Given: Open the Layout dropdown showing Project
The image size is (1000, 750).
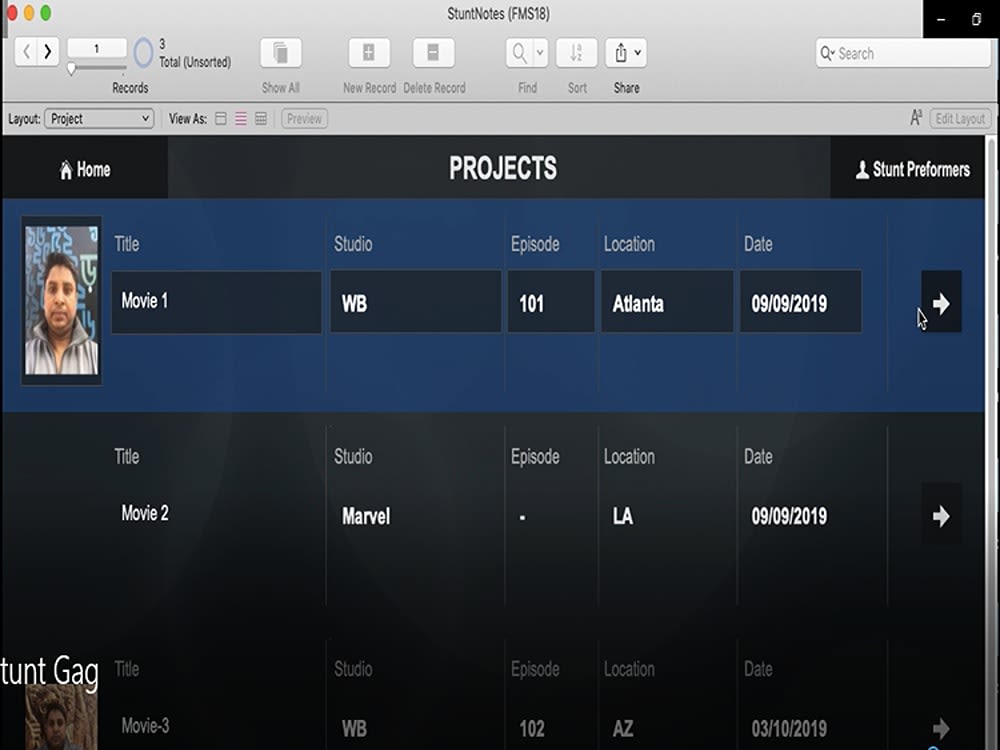Looking at the screenshot, I should pyautogui.click(x=98, y=118).
